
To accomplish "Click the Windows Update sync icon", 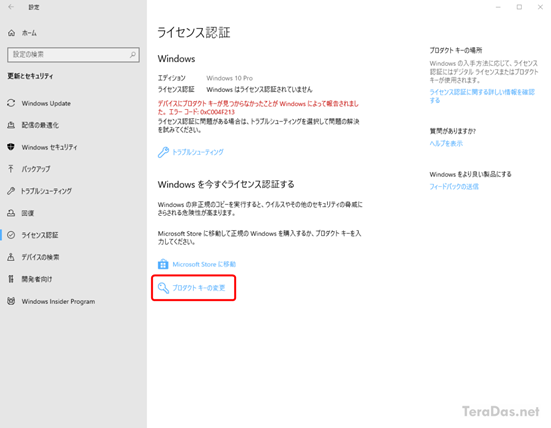I will click(11, 103).
